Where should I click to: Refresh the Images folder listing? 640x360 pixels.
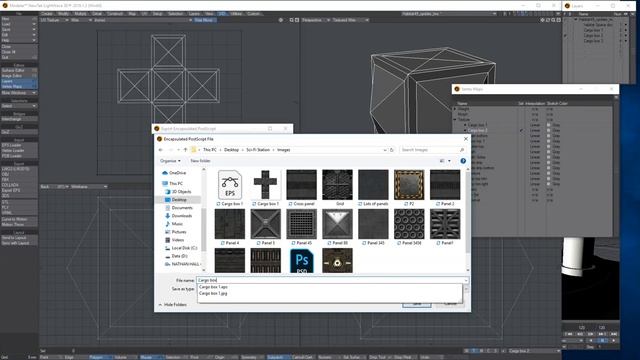pyautogui.click(x=391, y=150)
